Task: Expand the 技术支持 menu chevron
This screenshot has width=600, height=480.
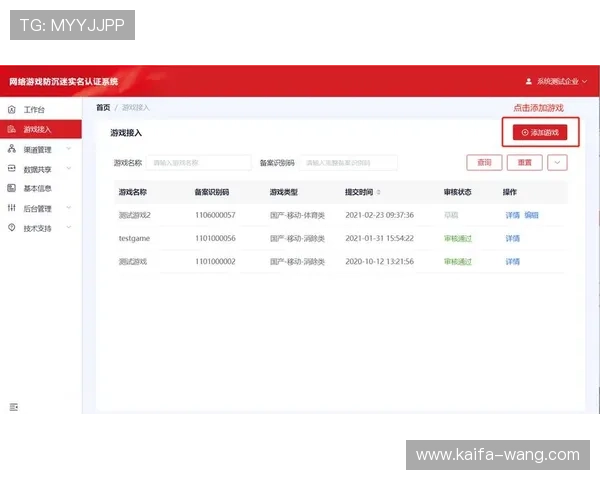Action: [x=68, y=227]
